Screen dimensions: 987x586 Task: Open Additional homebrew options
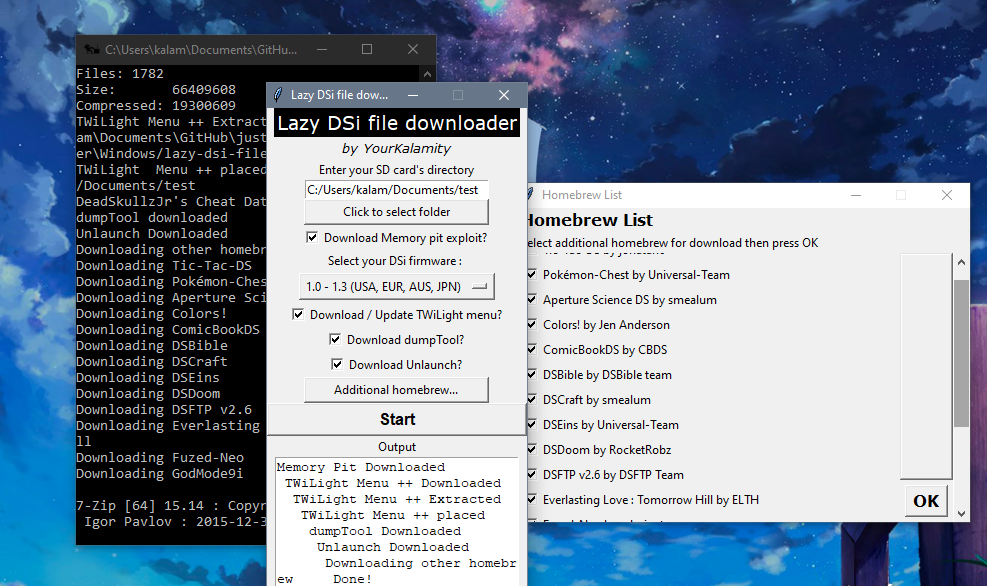(396, 390)
